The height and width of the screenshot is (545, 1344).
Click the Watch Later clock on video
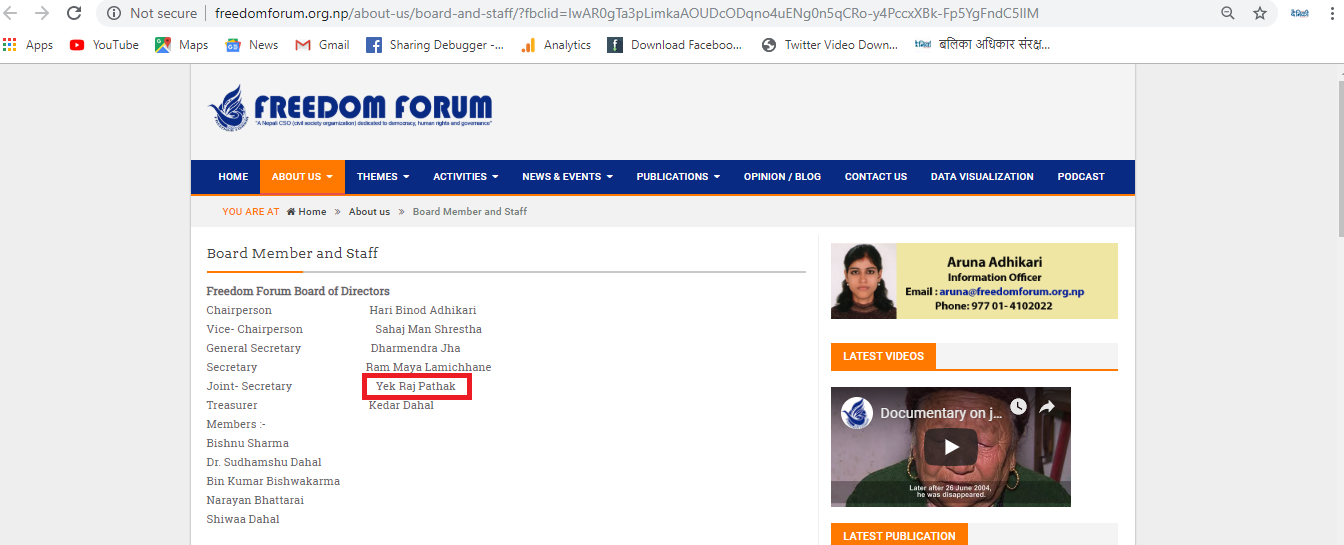1018,407
